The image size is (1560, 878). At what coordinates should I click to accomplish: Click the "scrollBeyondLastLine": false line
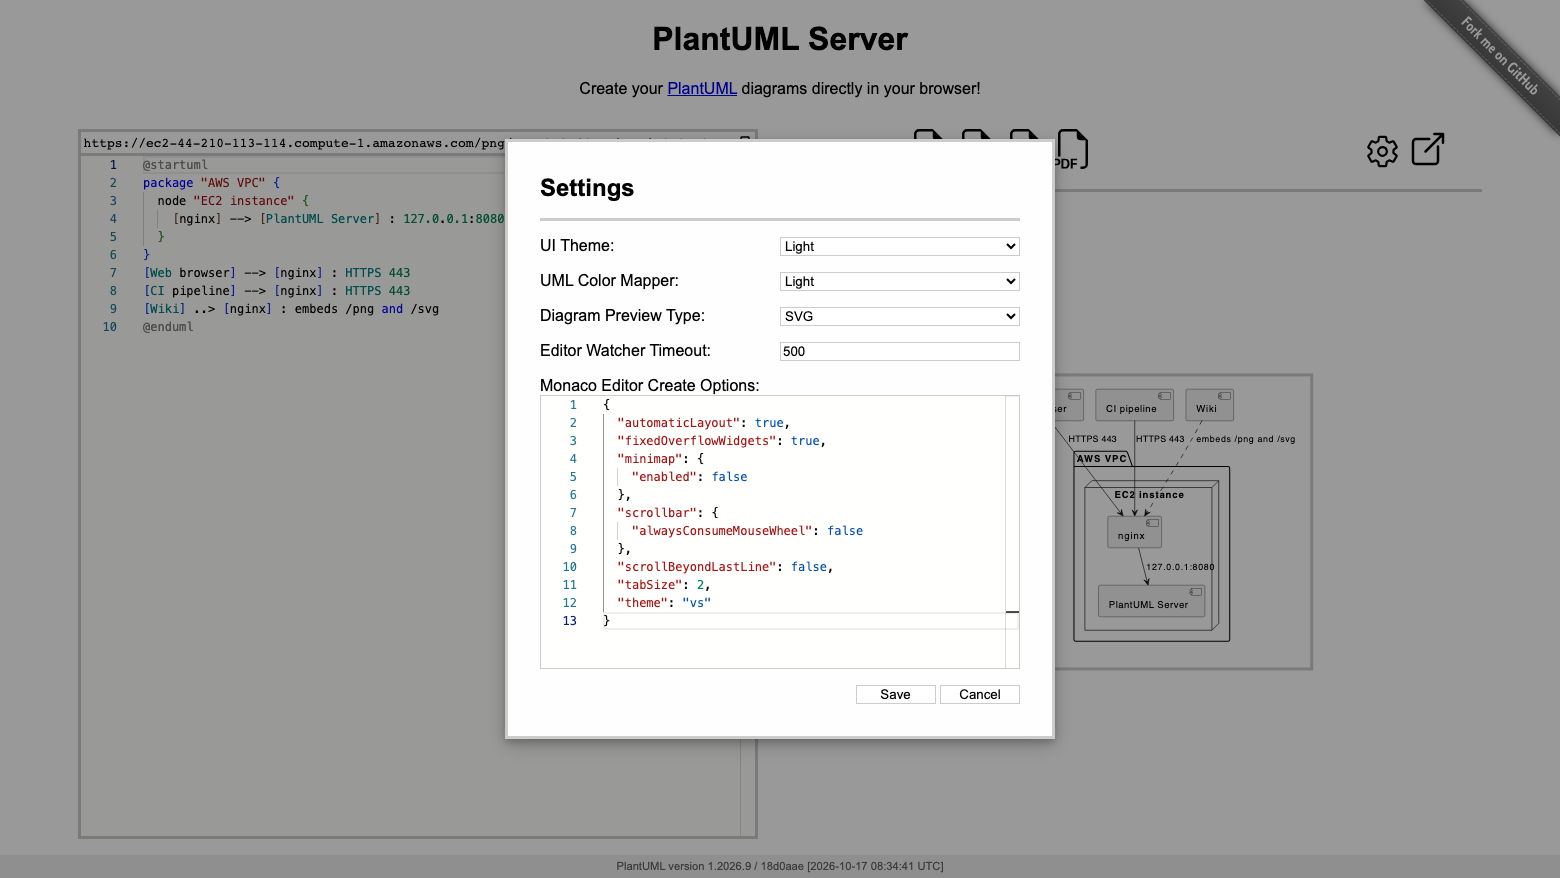pyautogui.click(x=725, y=567)
